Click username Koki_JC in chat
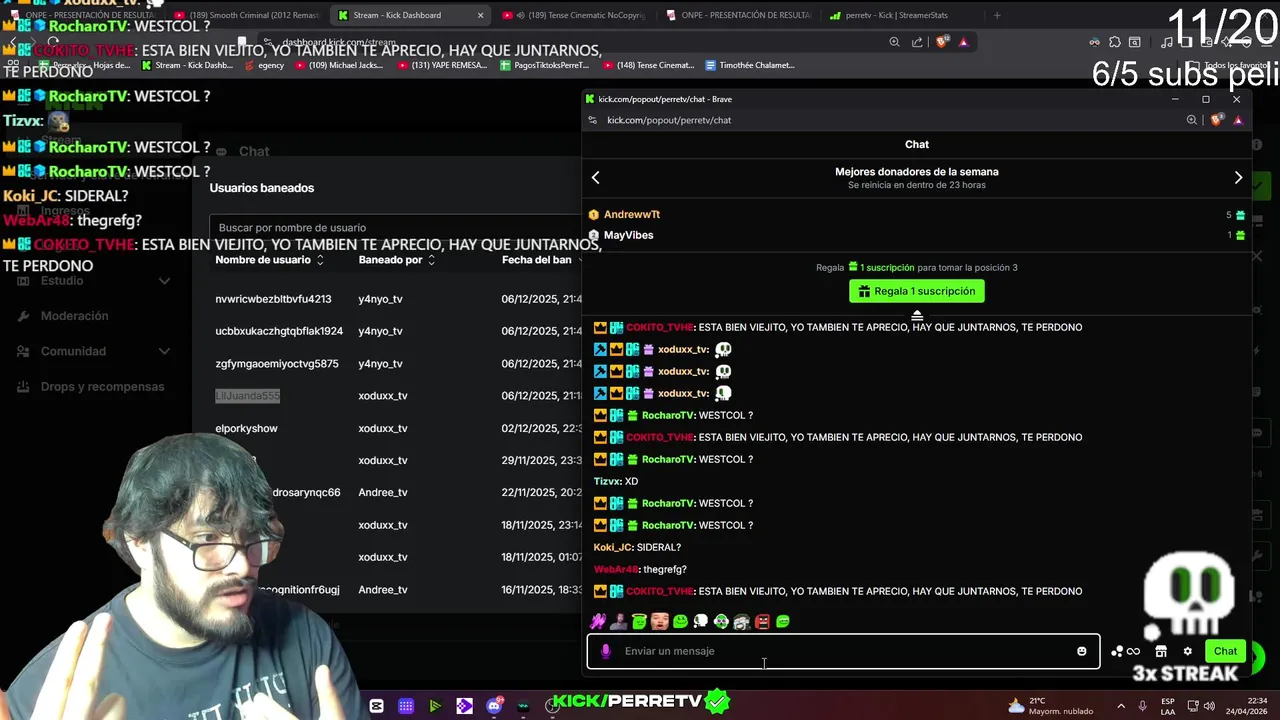The width and height of the screenshot is (1280, 720). tap(613, 547)
